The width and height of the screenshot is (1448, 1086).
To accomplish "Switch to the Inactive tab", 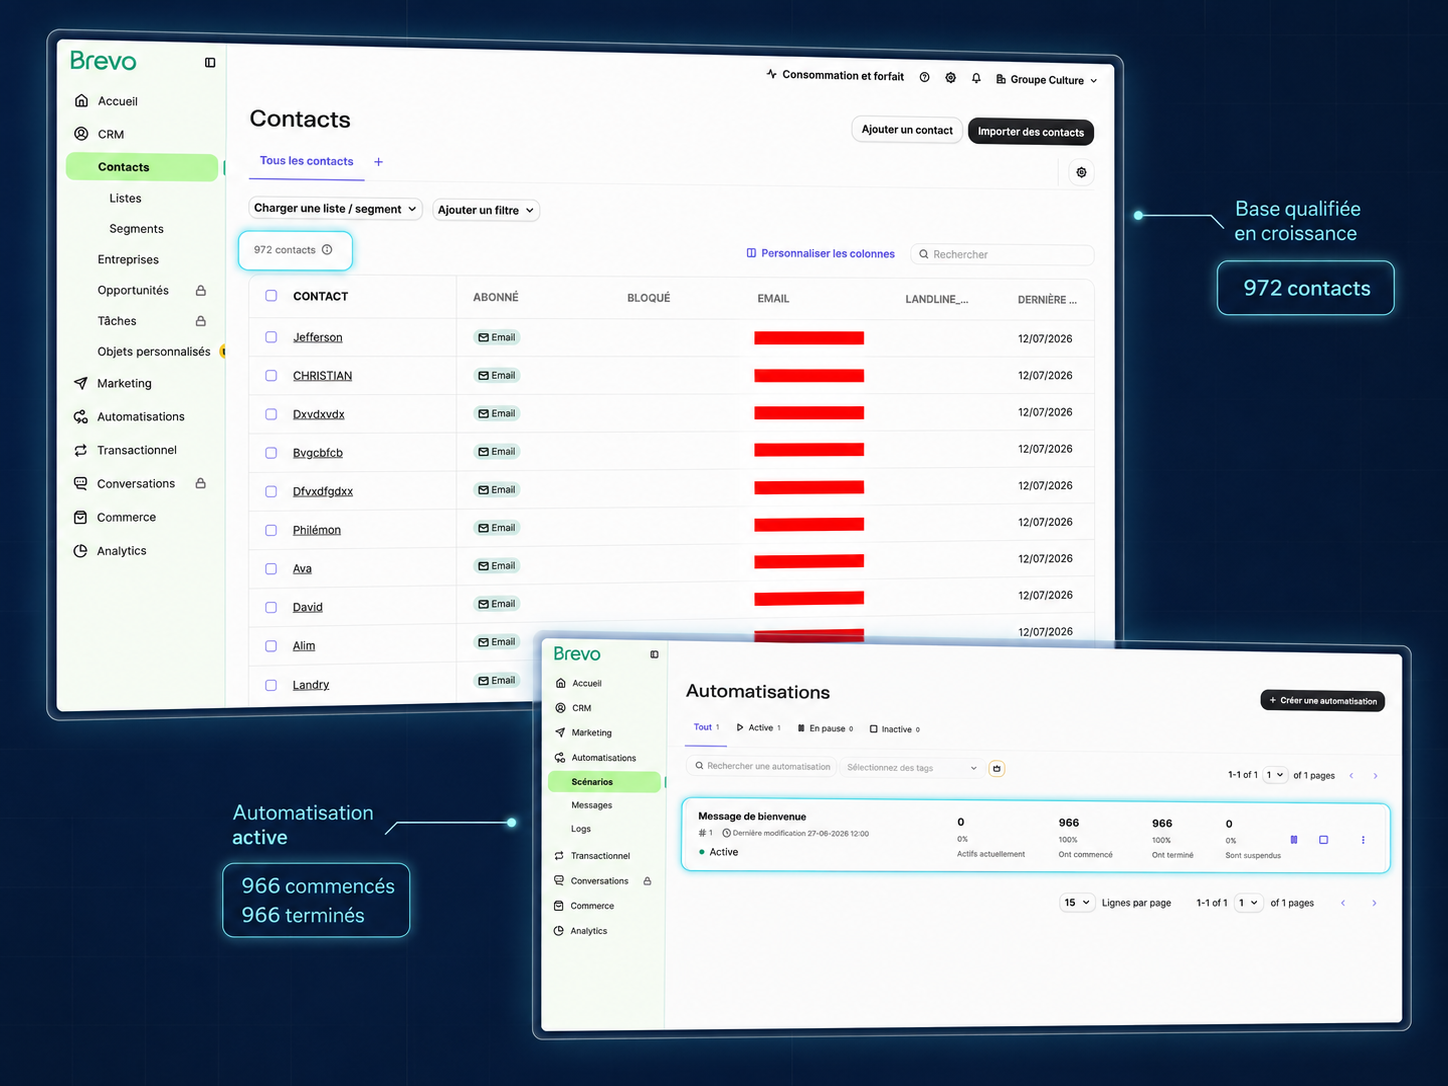I will pos(895,729).
